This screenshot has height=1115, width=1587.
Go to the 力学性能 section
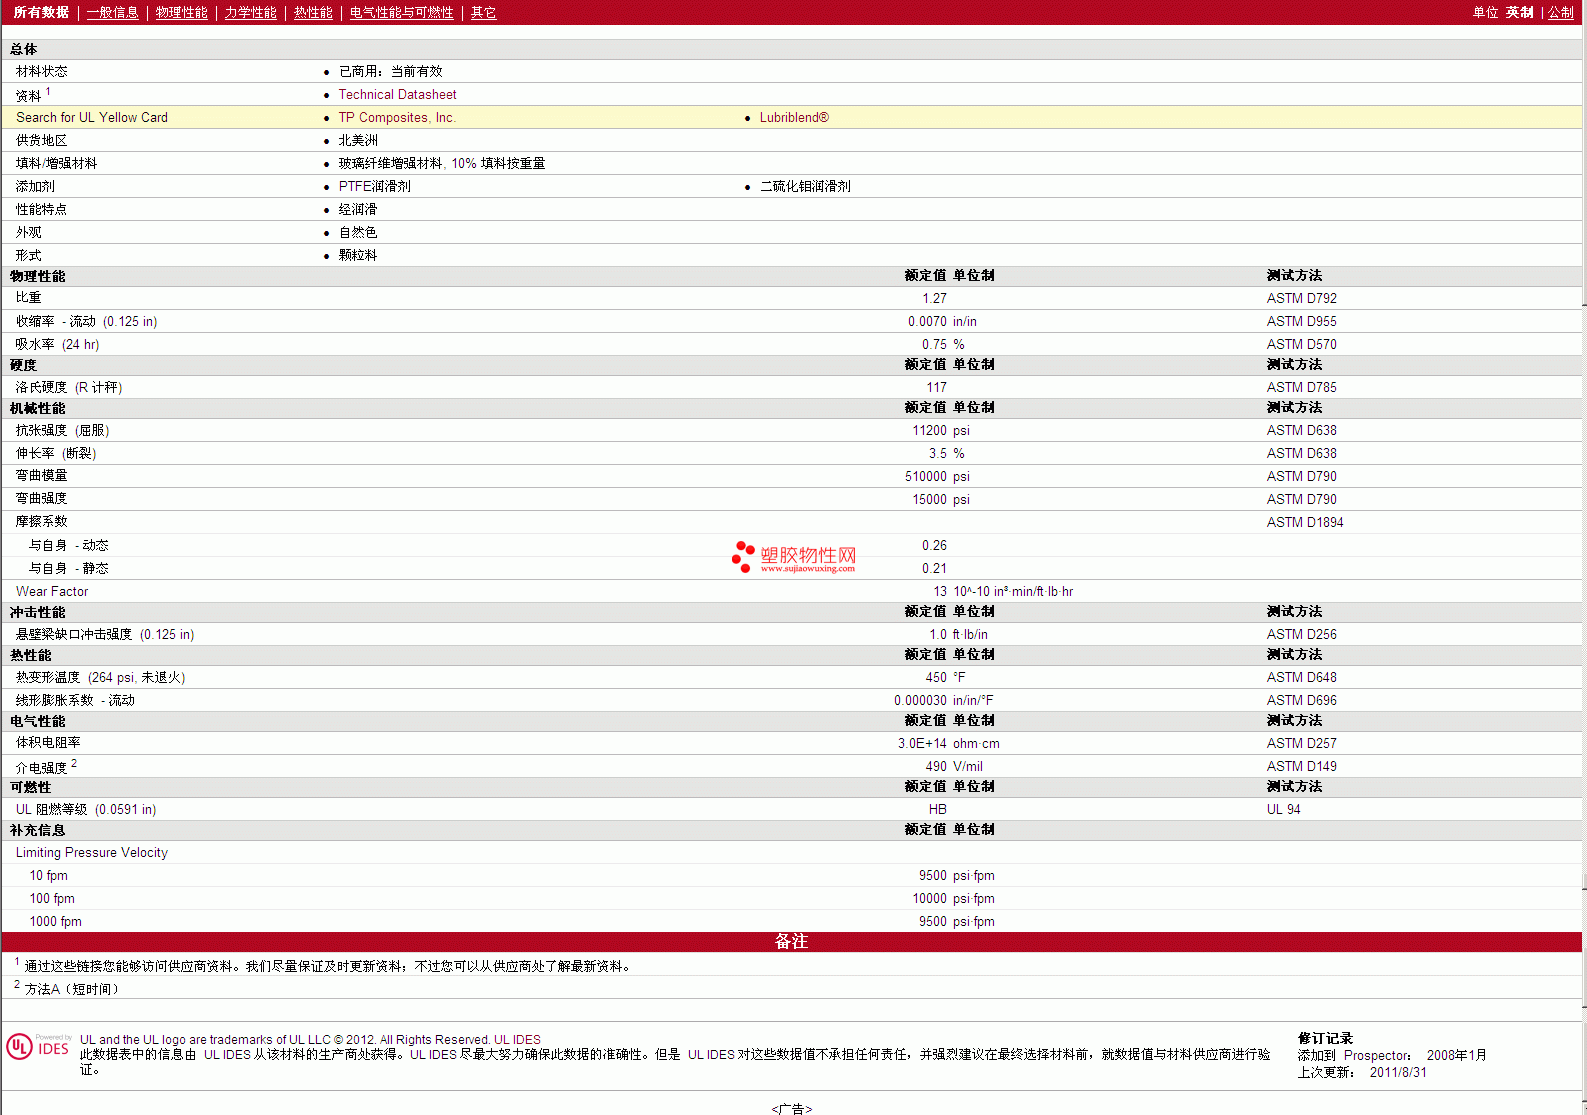pyautogui.click(x=250, y=13)
